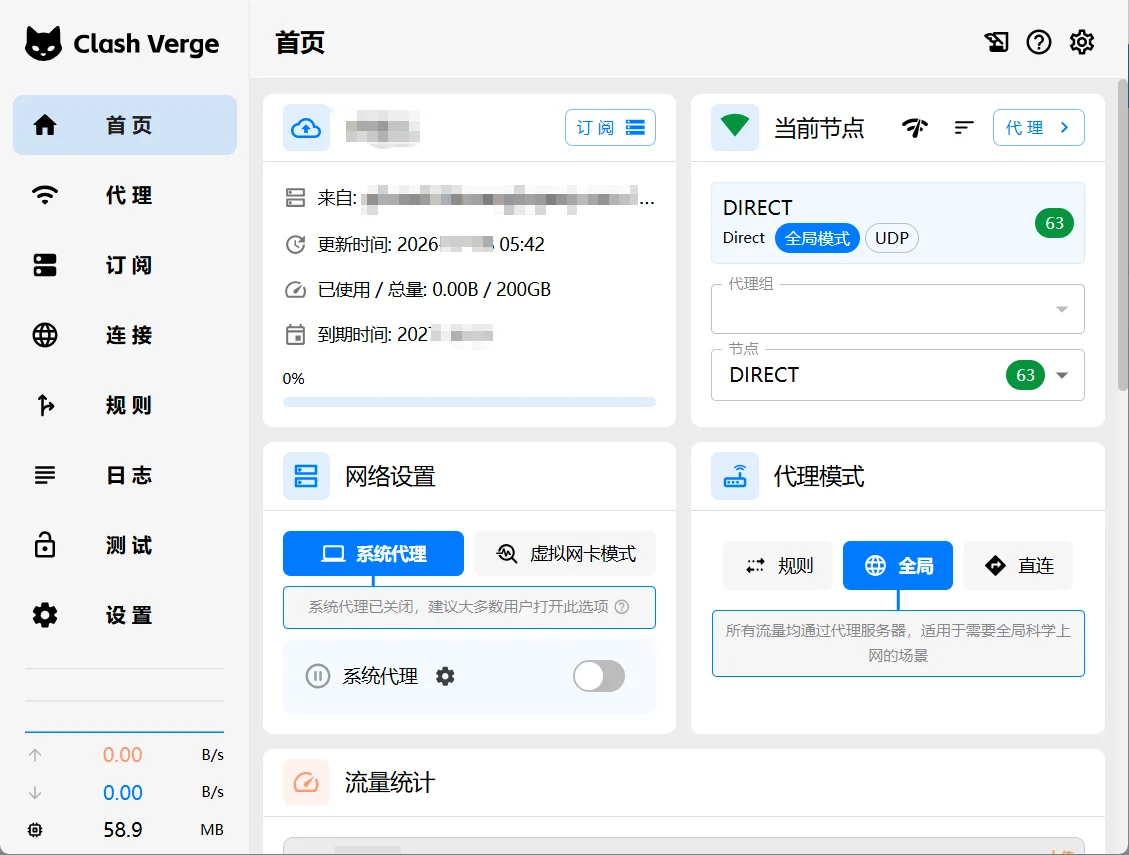Click the cloud upload profile icon
Viewport: 1129px width, 855px height.
pyautogui.click(x=306, y=128)
